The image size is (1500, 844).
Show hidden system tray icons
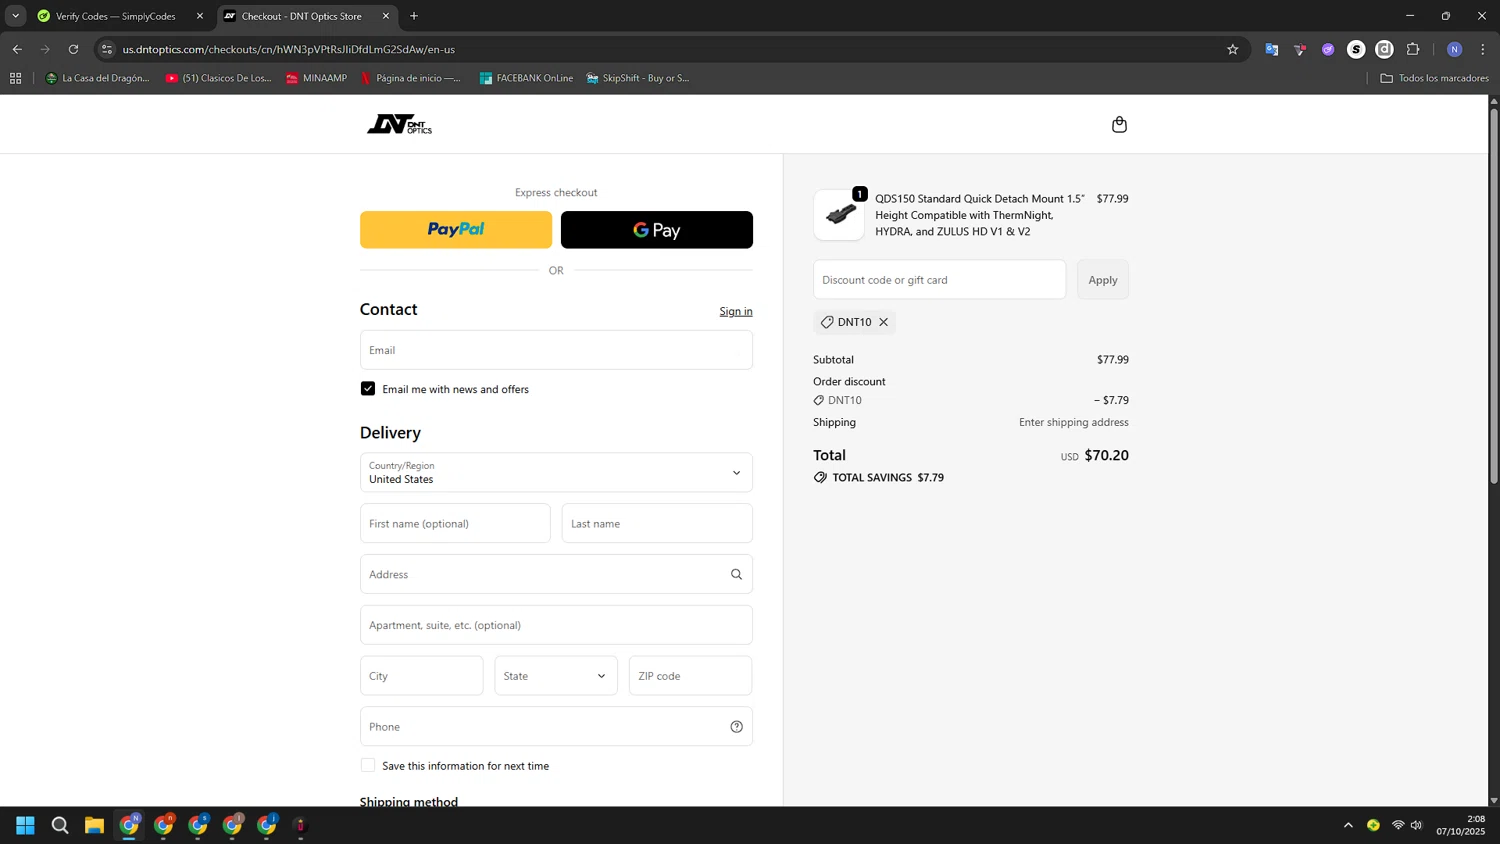(x=1348, y=825)
